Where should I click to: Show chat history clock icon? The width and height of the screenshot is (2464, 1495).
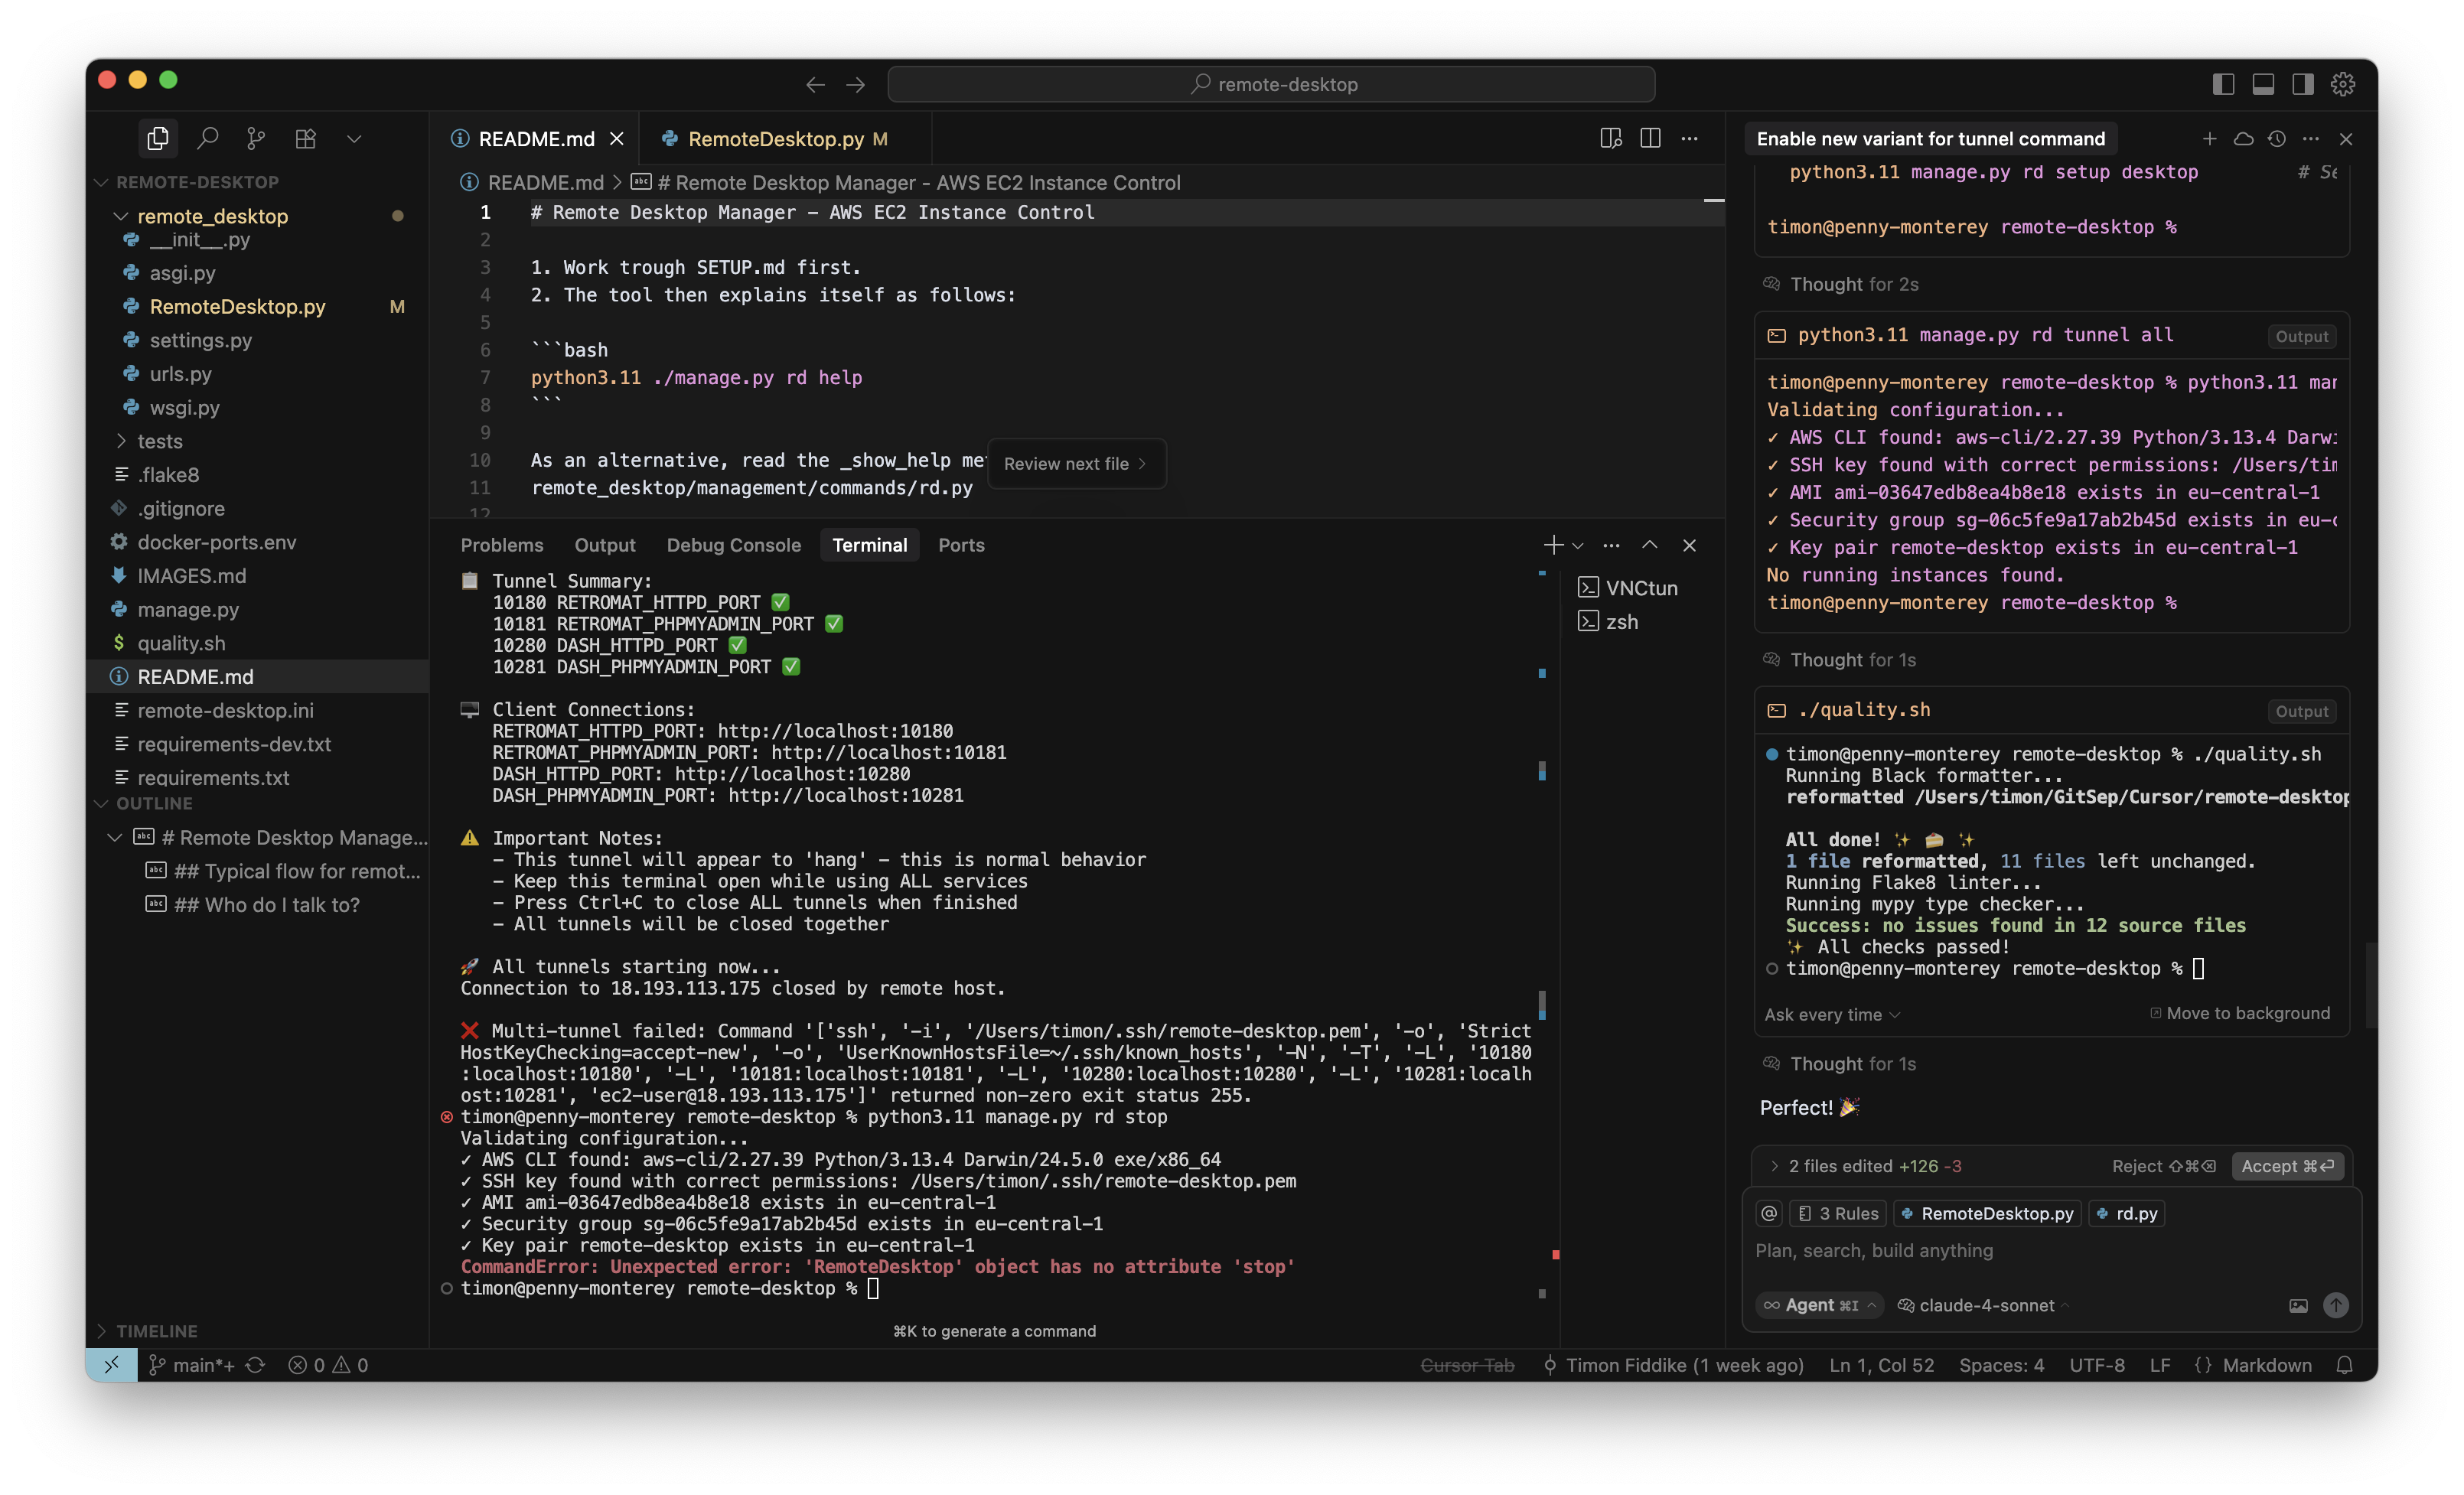2277,139
